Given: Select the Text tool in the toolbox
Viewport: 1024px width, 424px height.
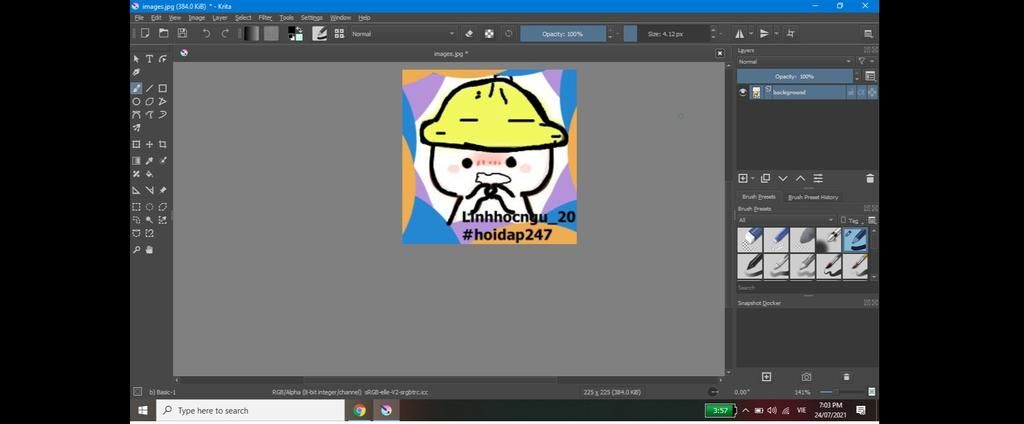Looking at the screenshot, I should pyautogui.click(x=150, y=59).
